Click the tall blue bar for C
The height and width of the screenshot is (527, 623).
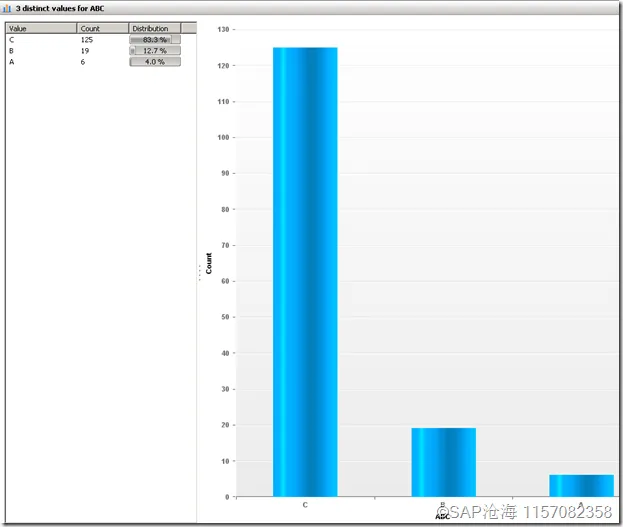click(305, 272)
